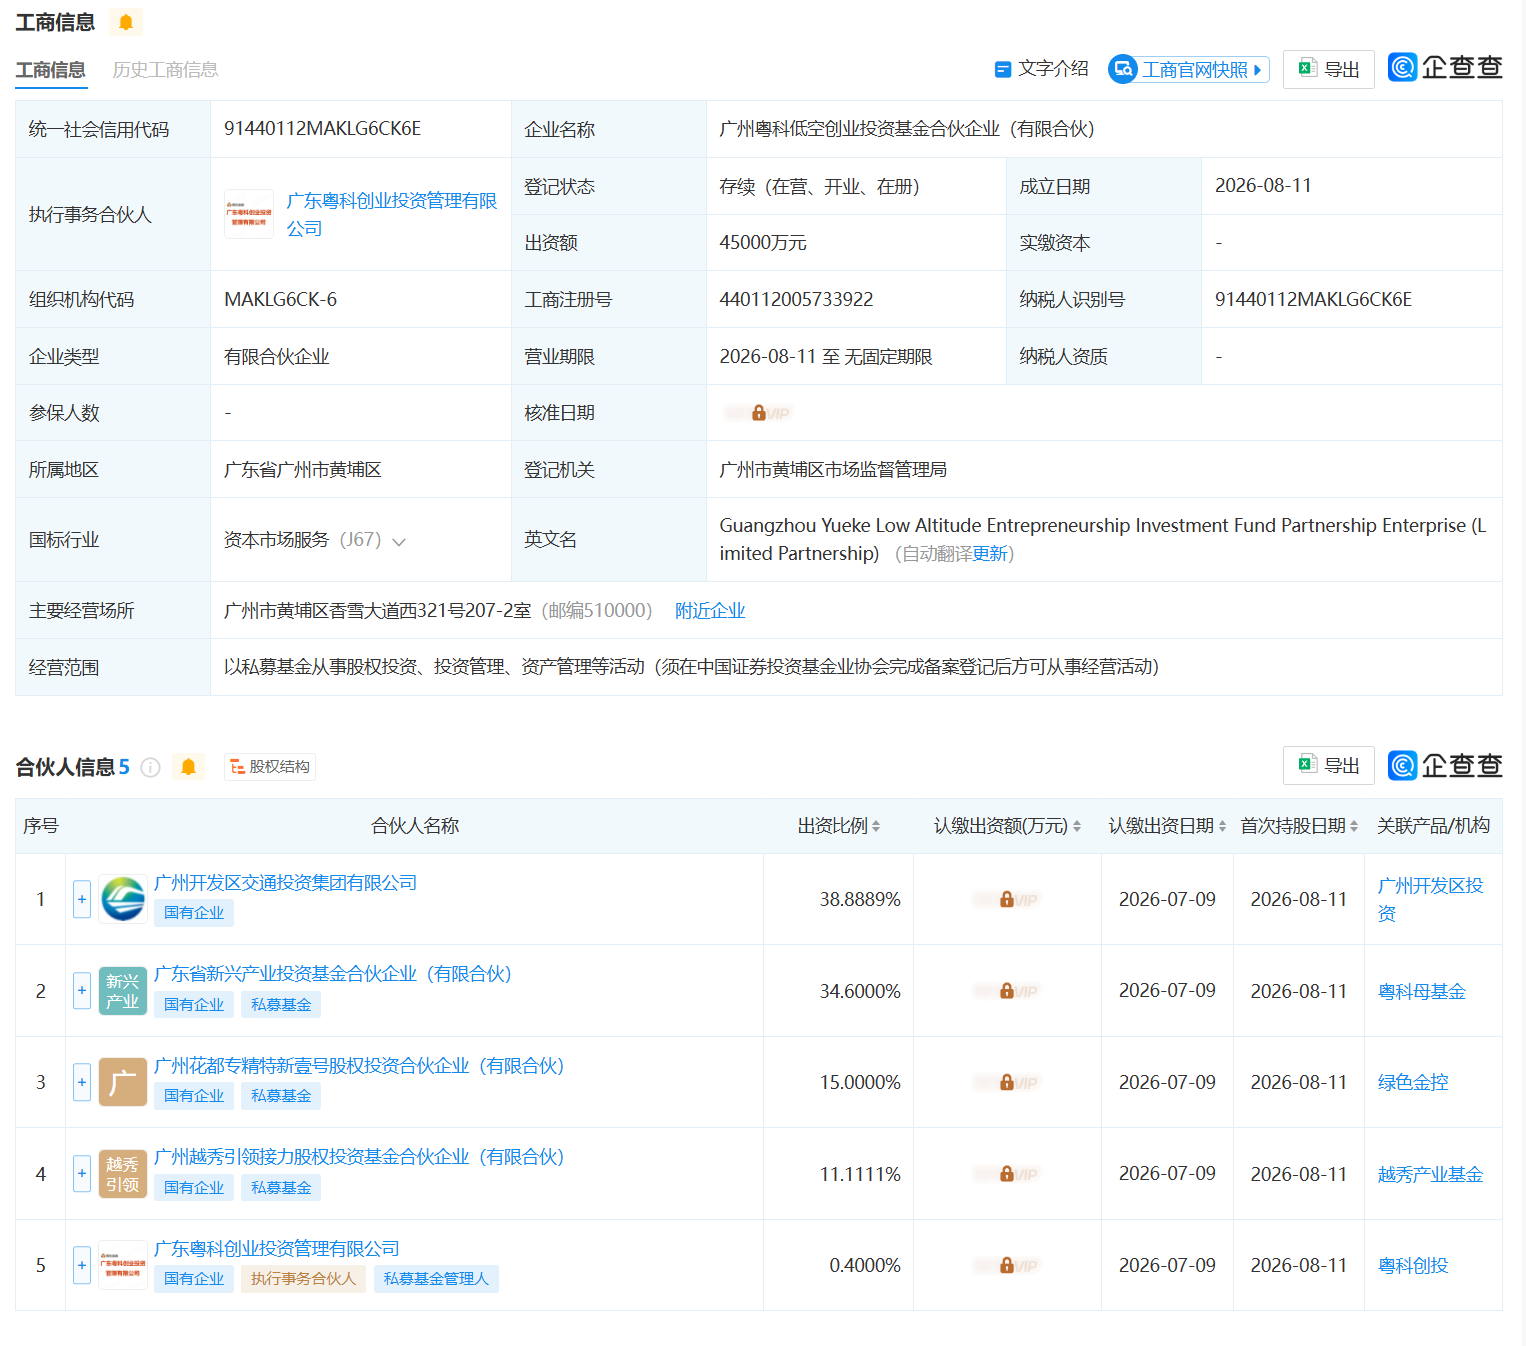Click the executive partner company logo thumbnail

coord(249,214)
